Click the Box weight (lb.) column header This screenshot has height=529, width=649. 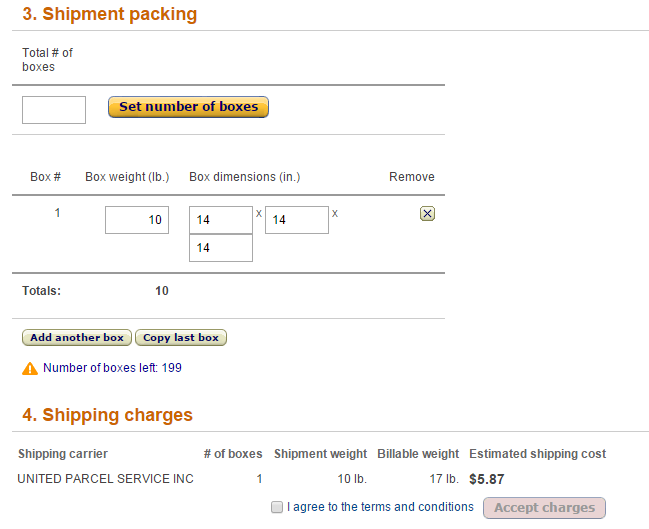pyautogui.click(x=127, y=177)
